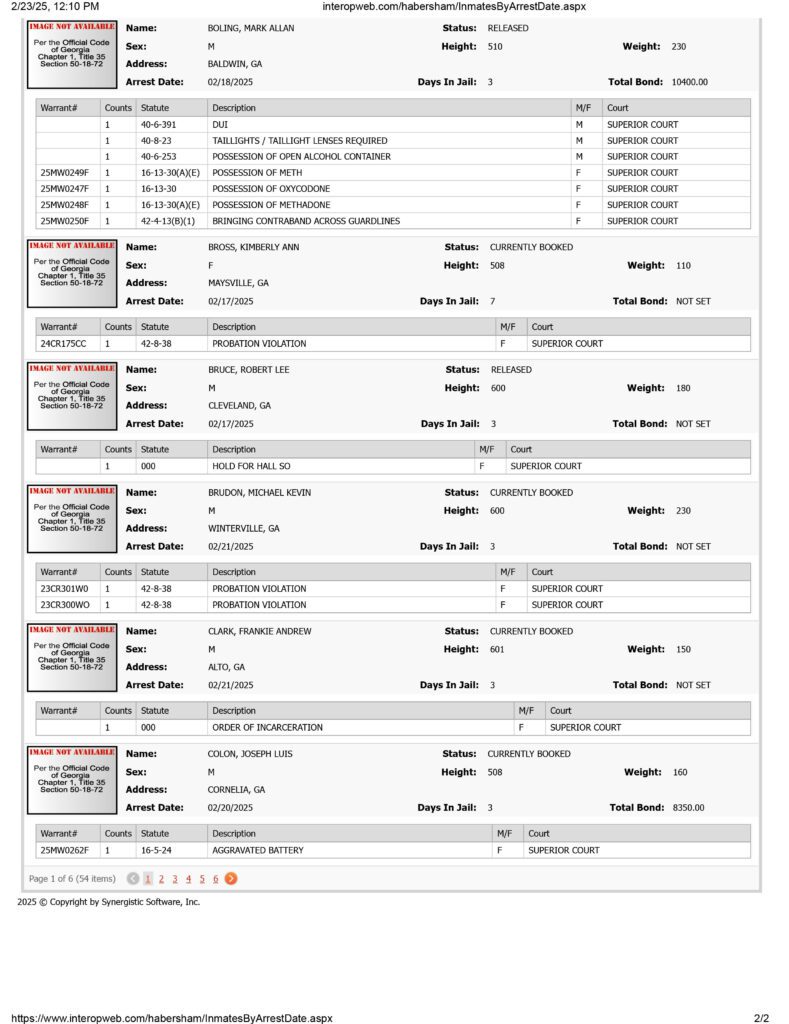Screen dimensions: 789x1024
Task: Open page 3 of results
Action: (175, 879)
